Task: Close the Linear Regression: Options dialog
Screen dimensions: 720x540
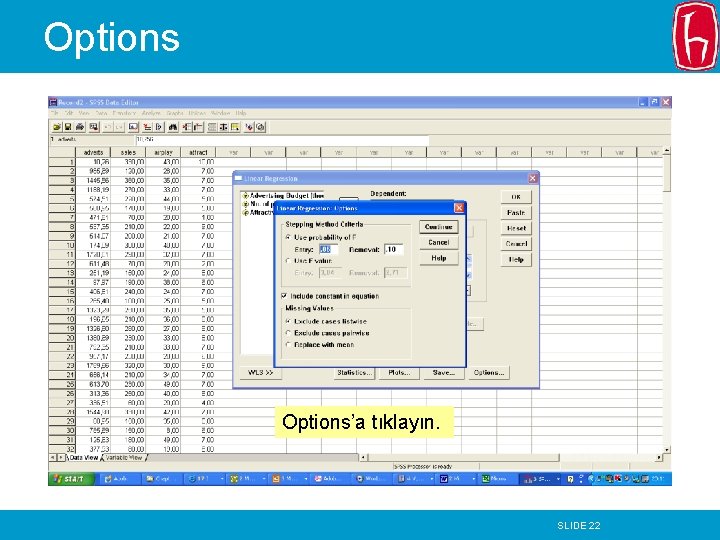Action: pyautogui.click(x=459, y=208)
